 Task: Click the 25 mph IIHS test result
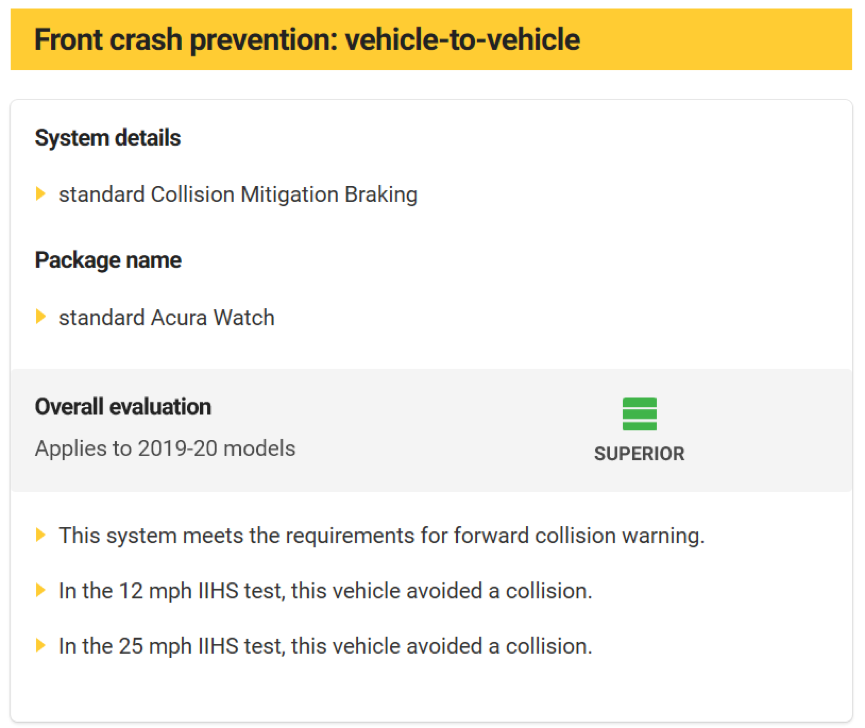325,646
